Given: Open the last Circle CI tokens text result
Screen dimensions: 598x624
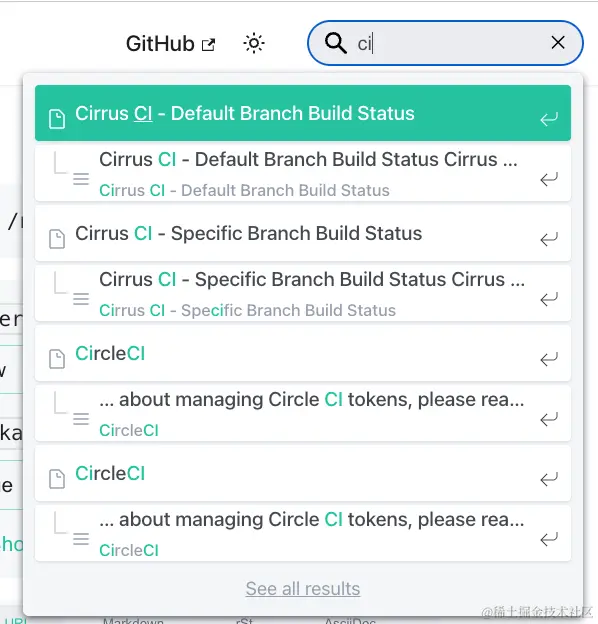Looking at the screenshot, I should pos(303,534).
